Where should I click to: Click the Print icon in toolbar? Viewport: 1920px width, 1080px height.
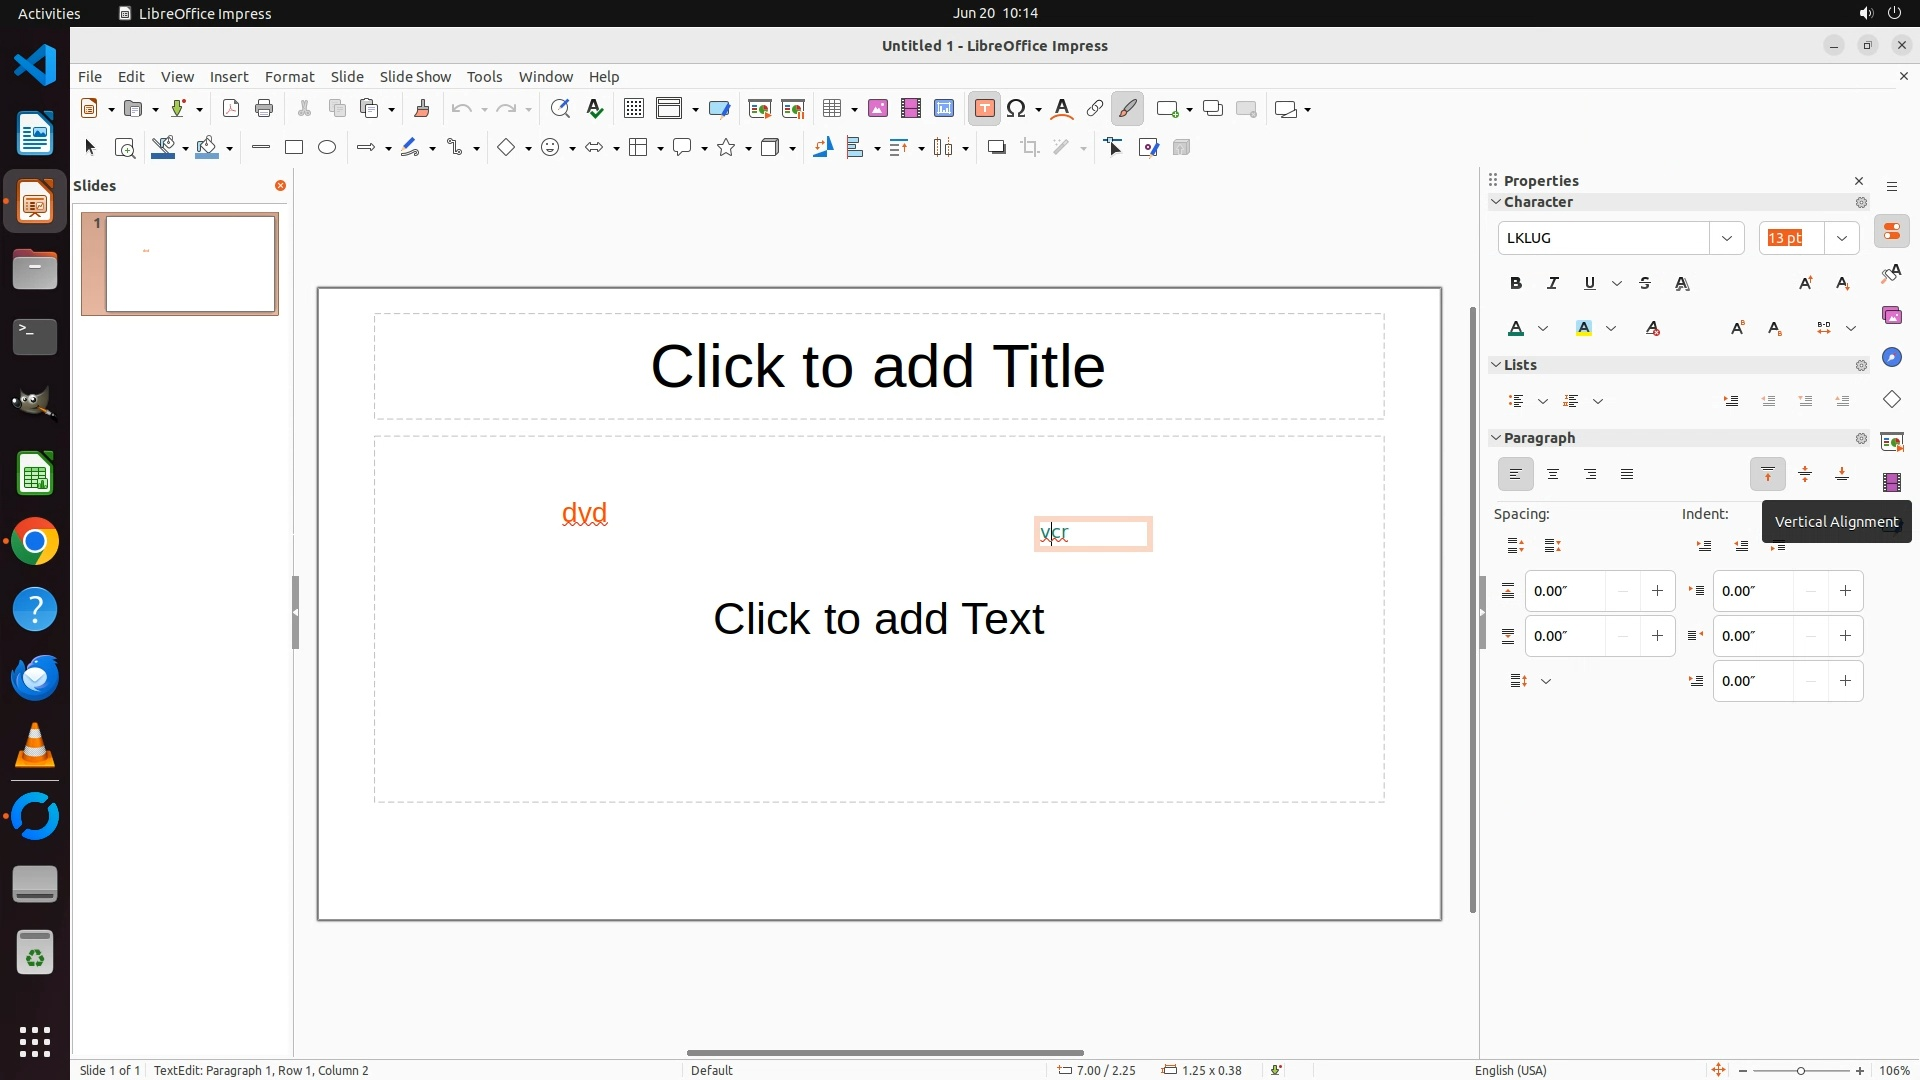pyautogui.click(x=264, y=109)
